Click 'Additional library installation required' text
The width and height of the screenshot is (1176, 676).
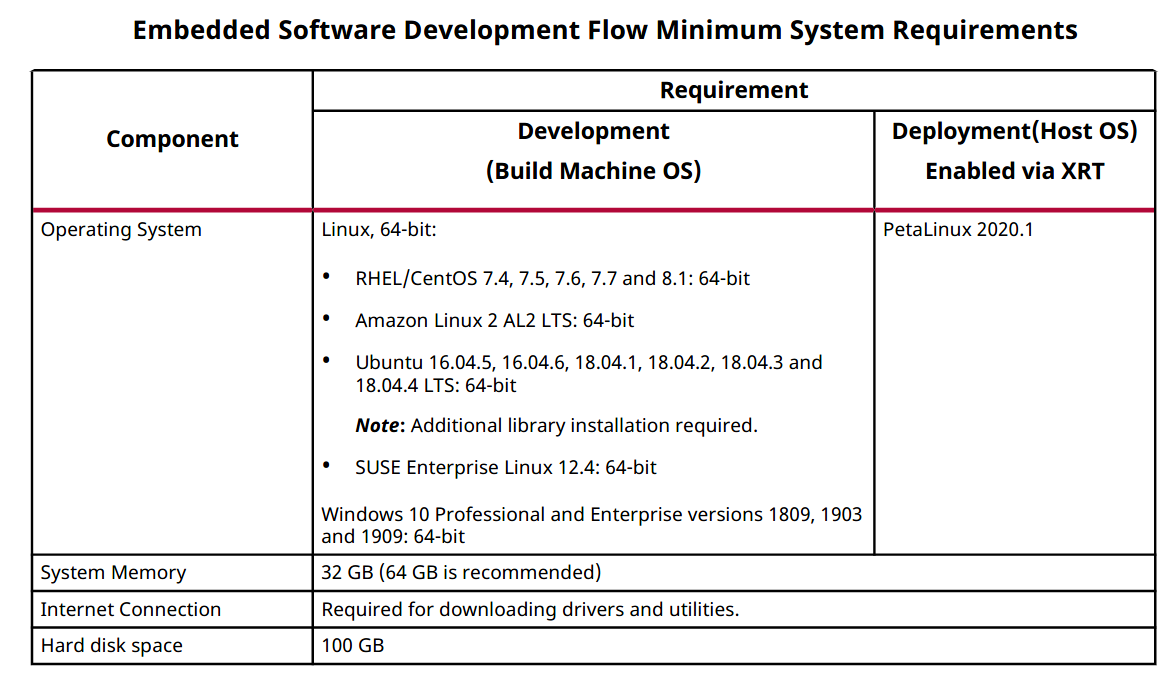(x=584, y=426)
